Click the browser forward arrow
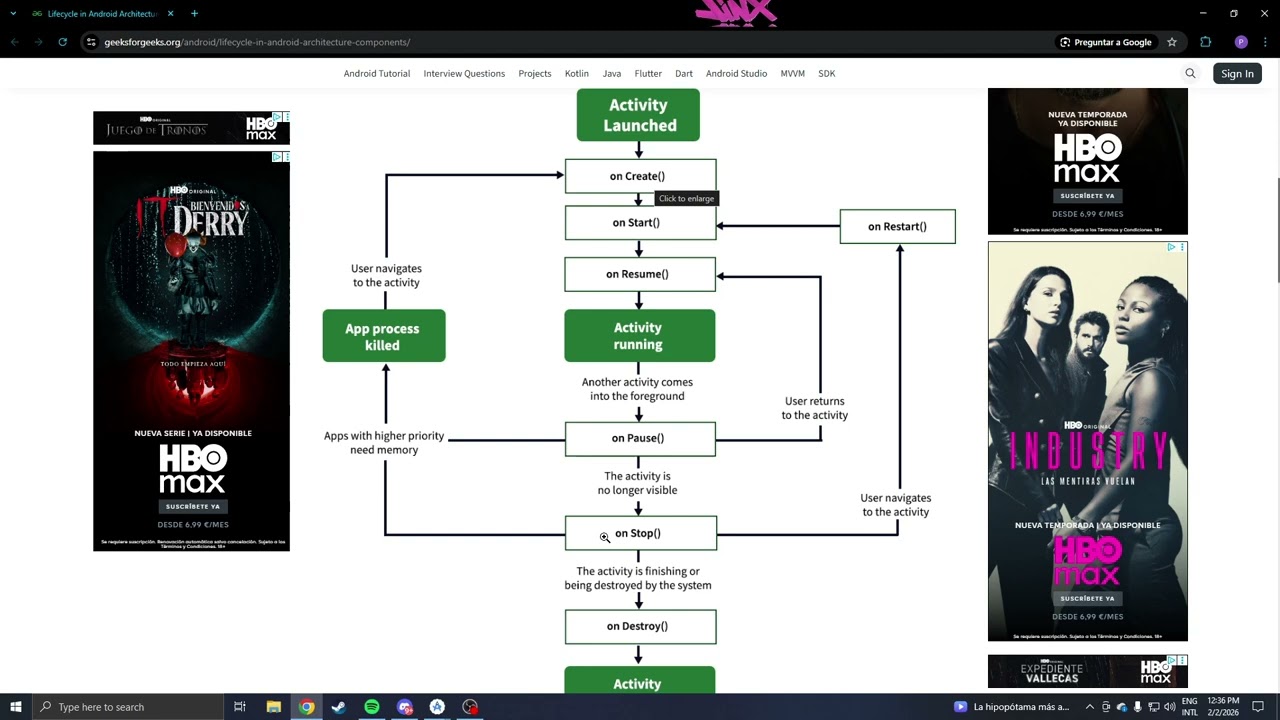 coord(38,42)
